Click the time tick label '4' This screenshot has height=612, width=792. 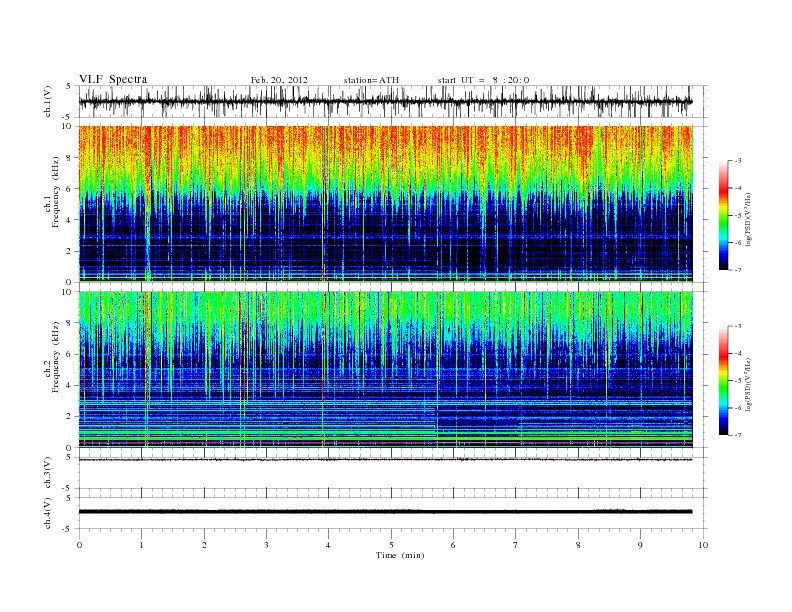click(329, 545)
